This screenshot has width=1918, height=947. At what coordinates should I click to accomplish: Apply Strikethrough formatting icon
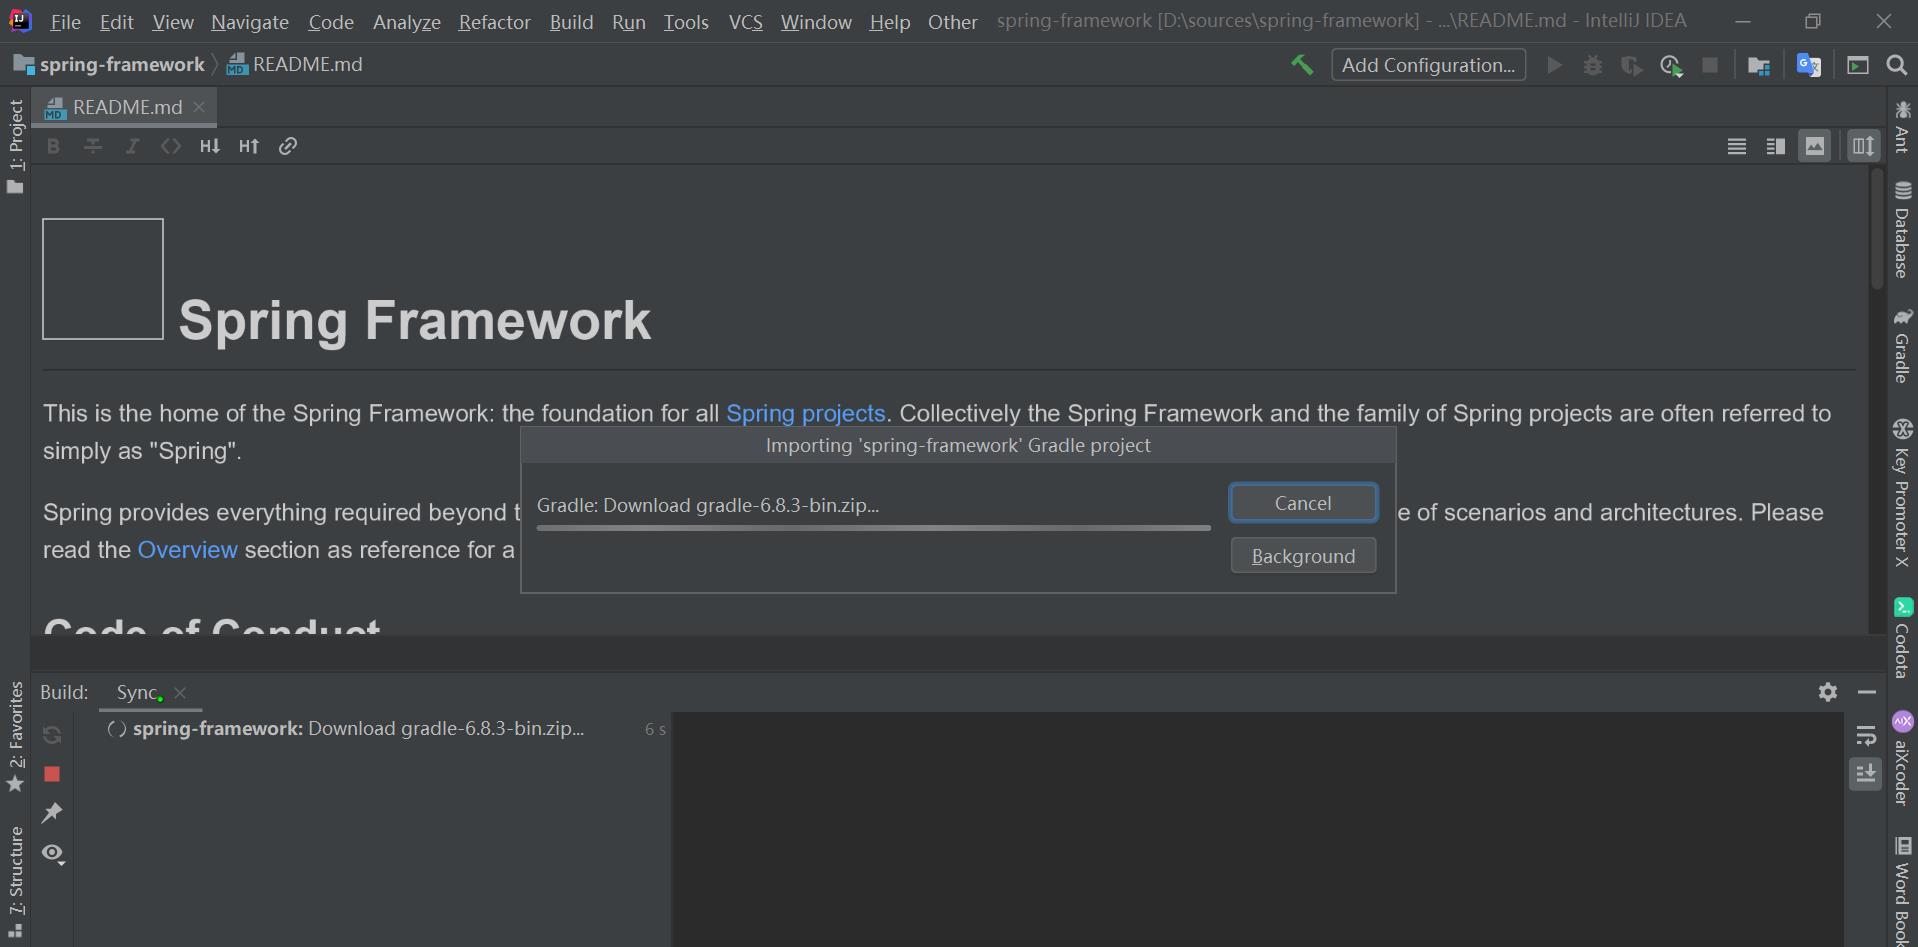92,146
